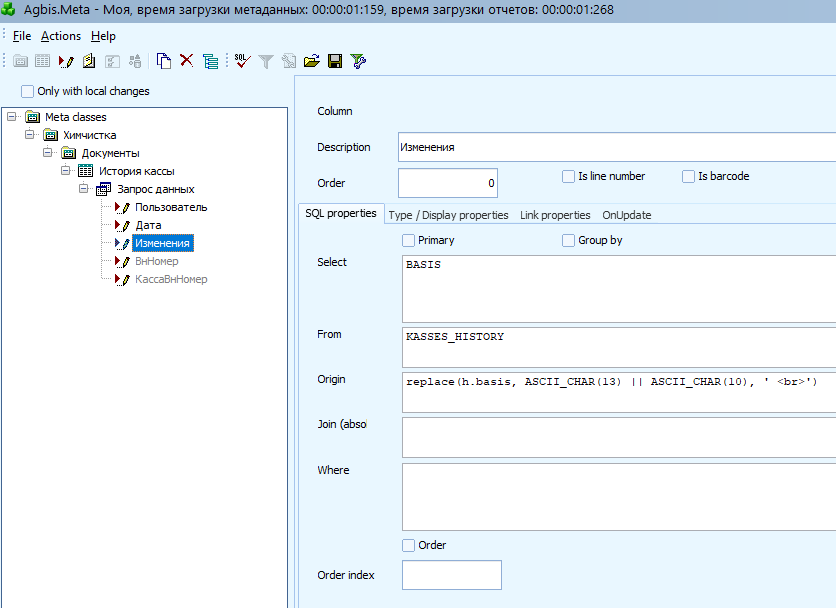The width and height of the screenshot is (836, 608).
Task: Select Пользователь column in the tree
Action: 171,207
